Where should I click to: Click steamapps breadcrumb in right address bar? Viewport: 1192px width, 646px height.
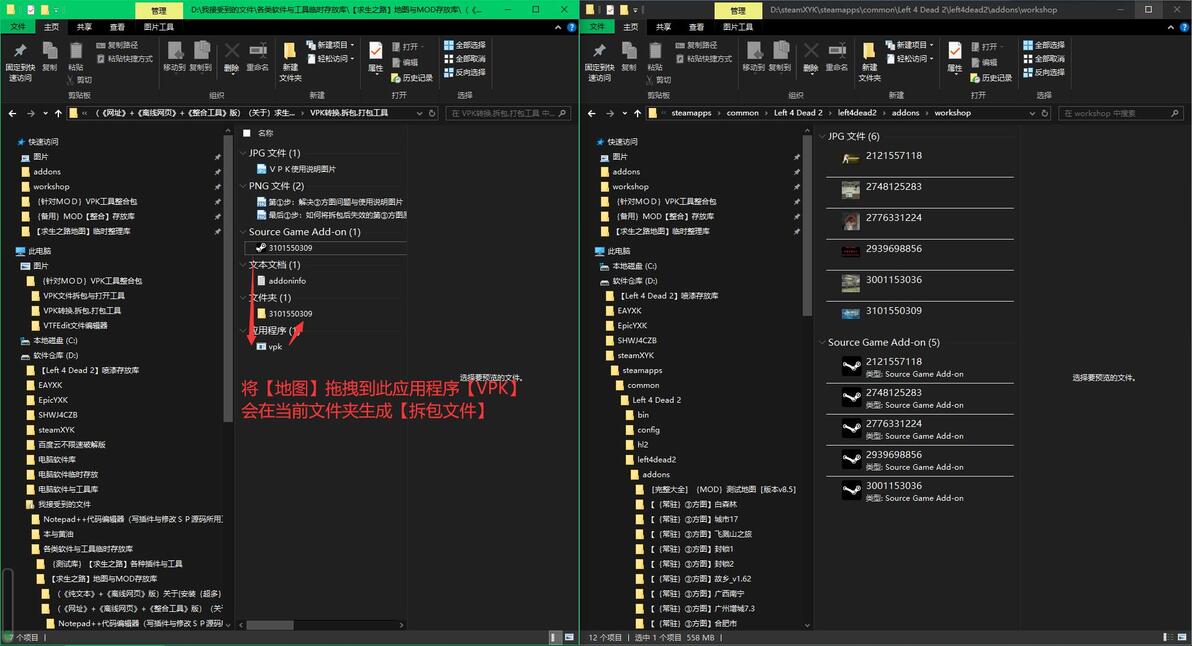coord(691,113)
